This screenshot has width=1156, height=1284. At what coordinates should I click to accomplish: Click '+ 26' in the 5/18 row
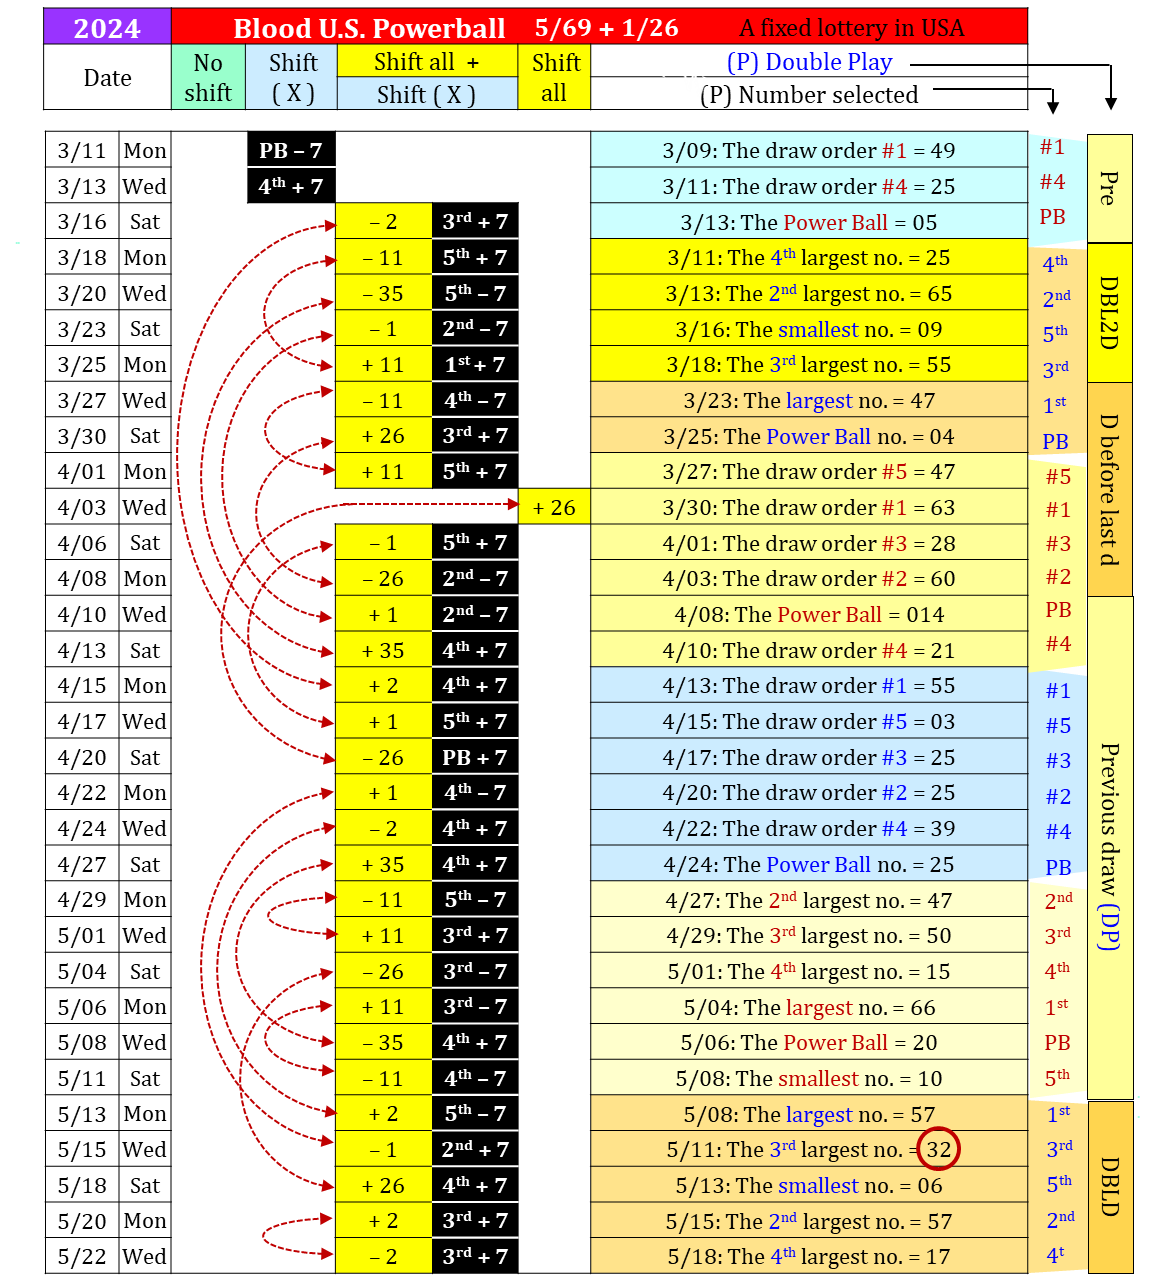coord(383,1185)
